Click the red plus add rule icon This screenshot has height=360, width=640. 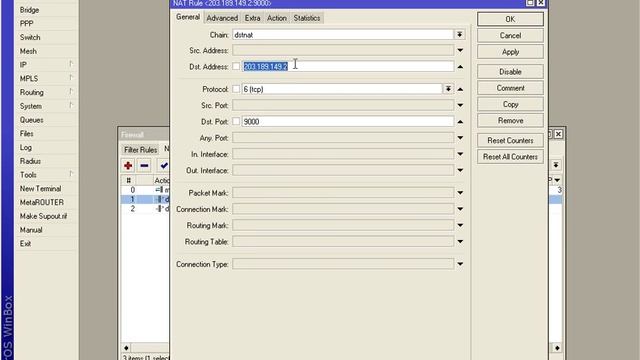128,165
